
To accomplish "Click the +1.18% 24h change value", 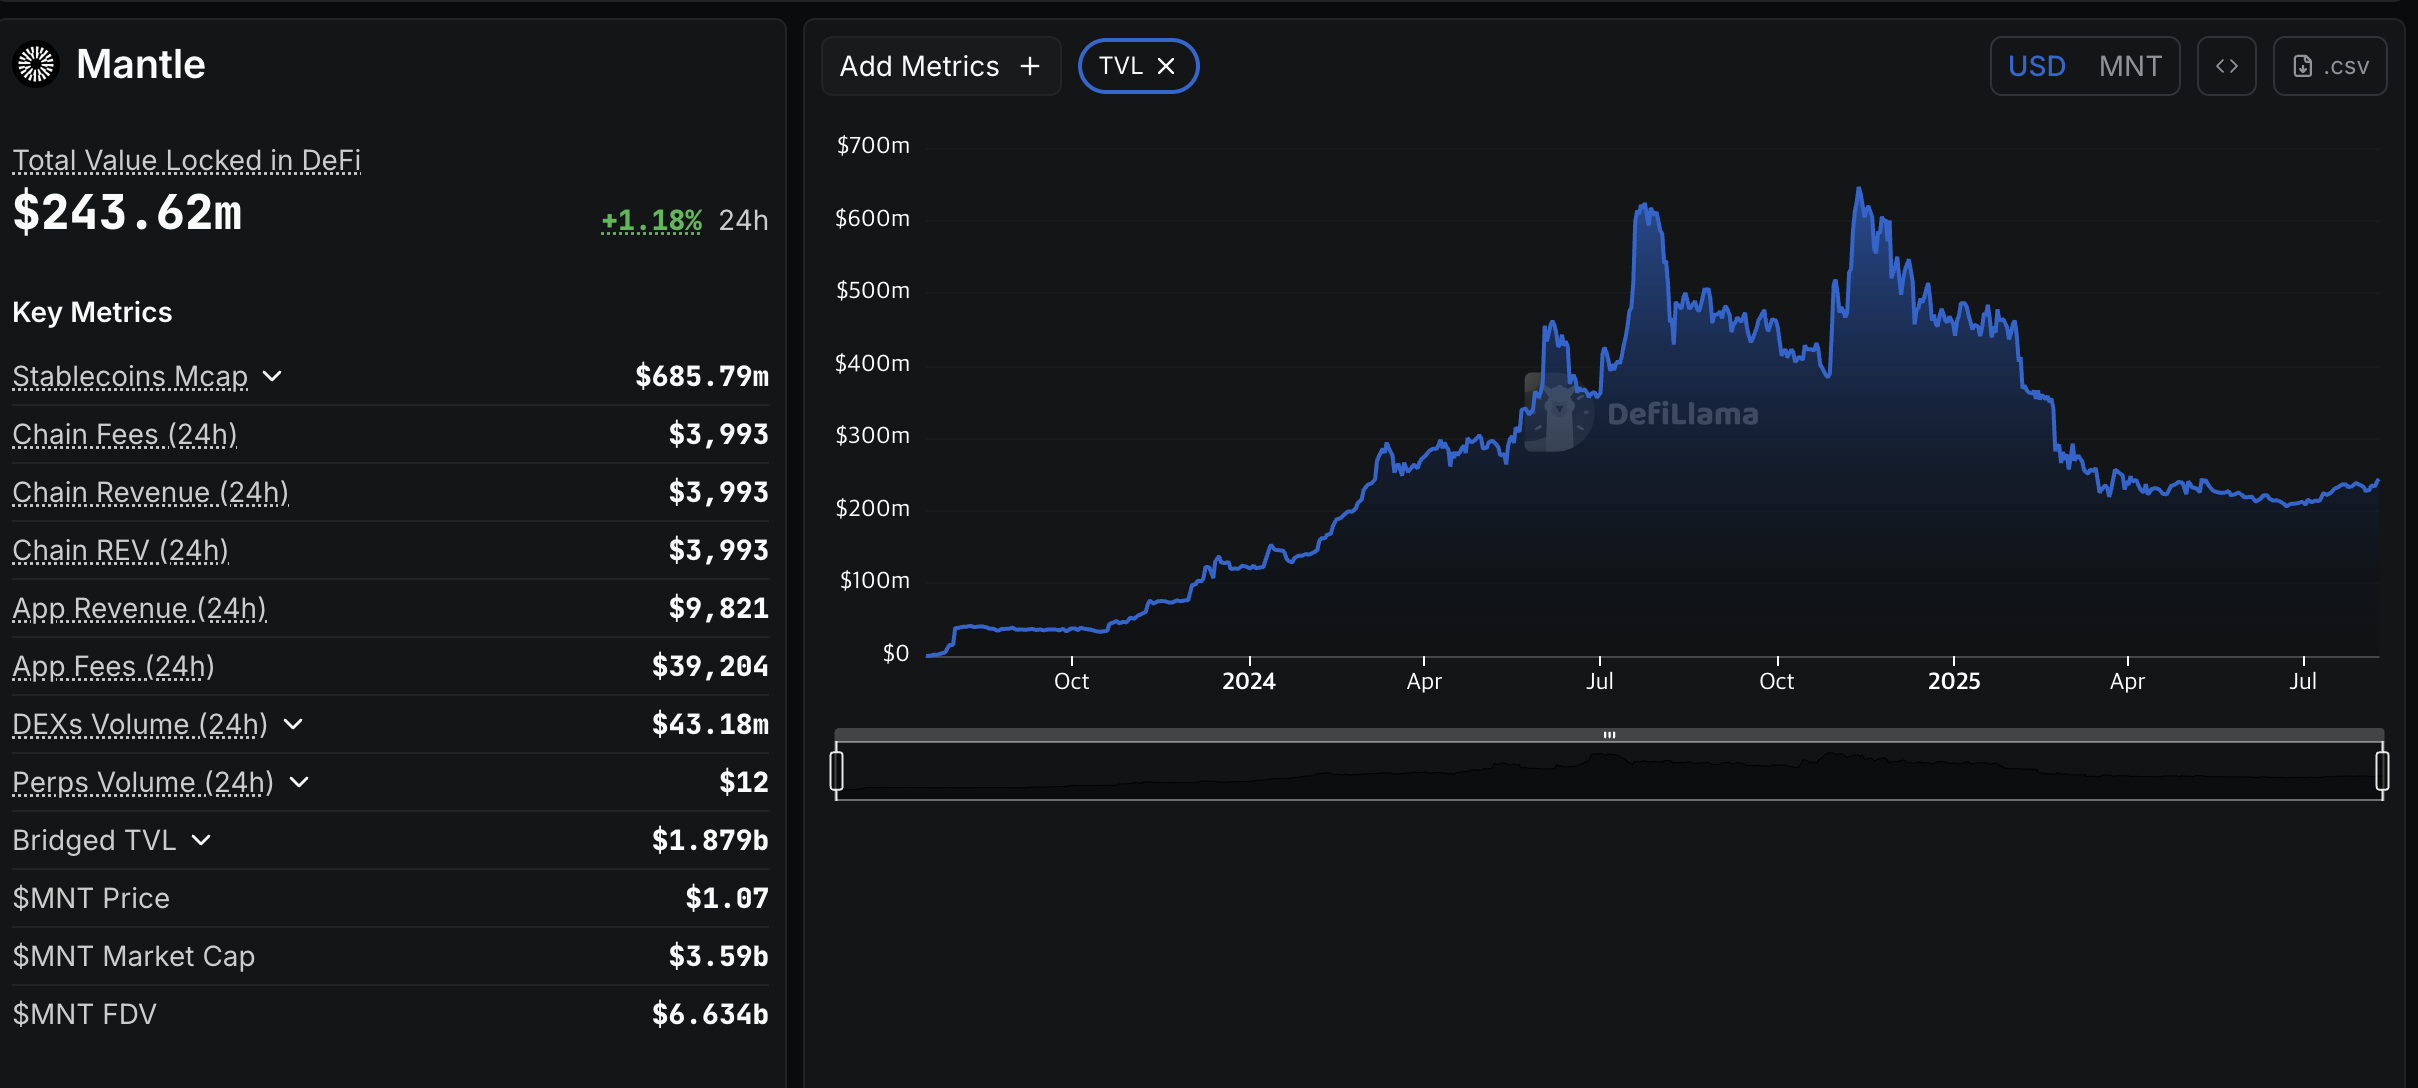I will (652, 220).
